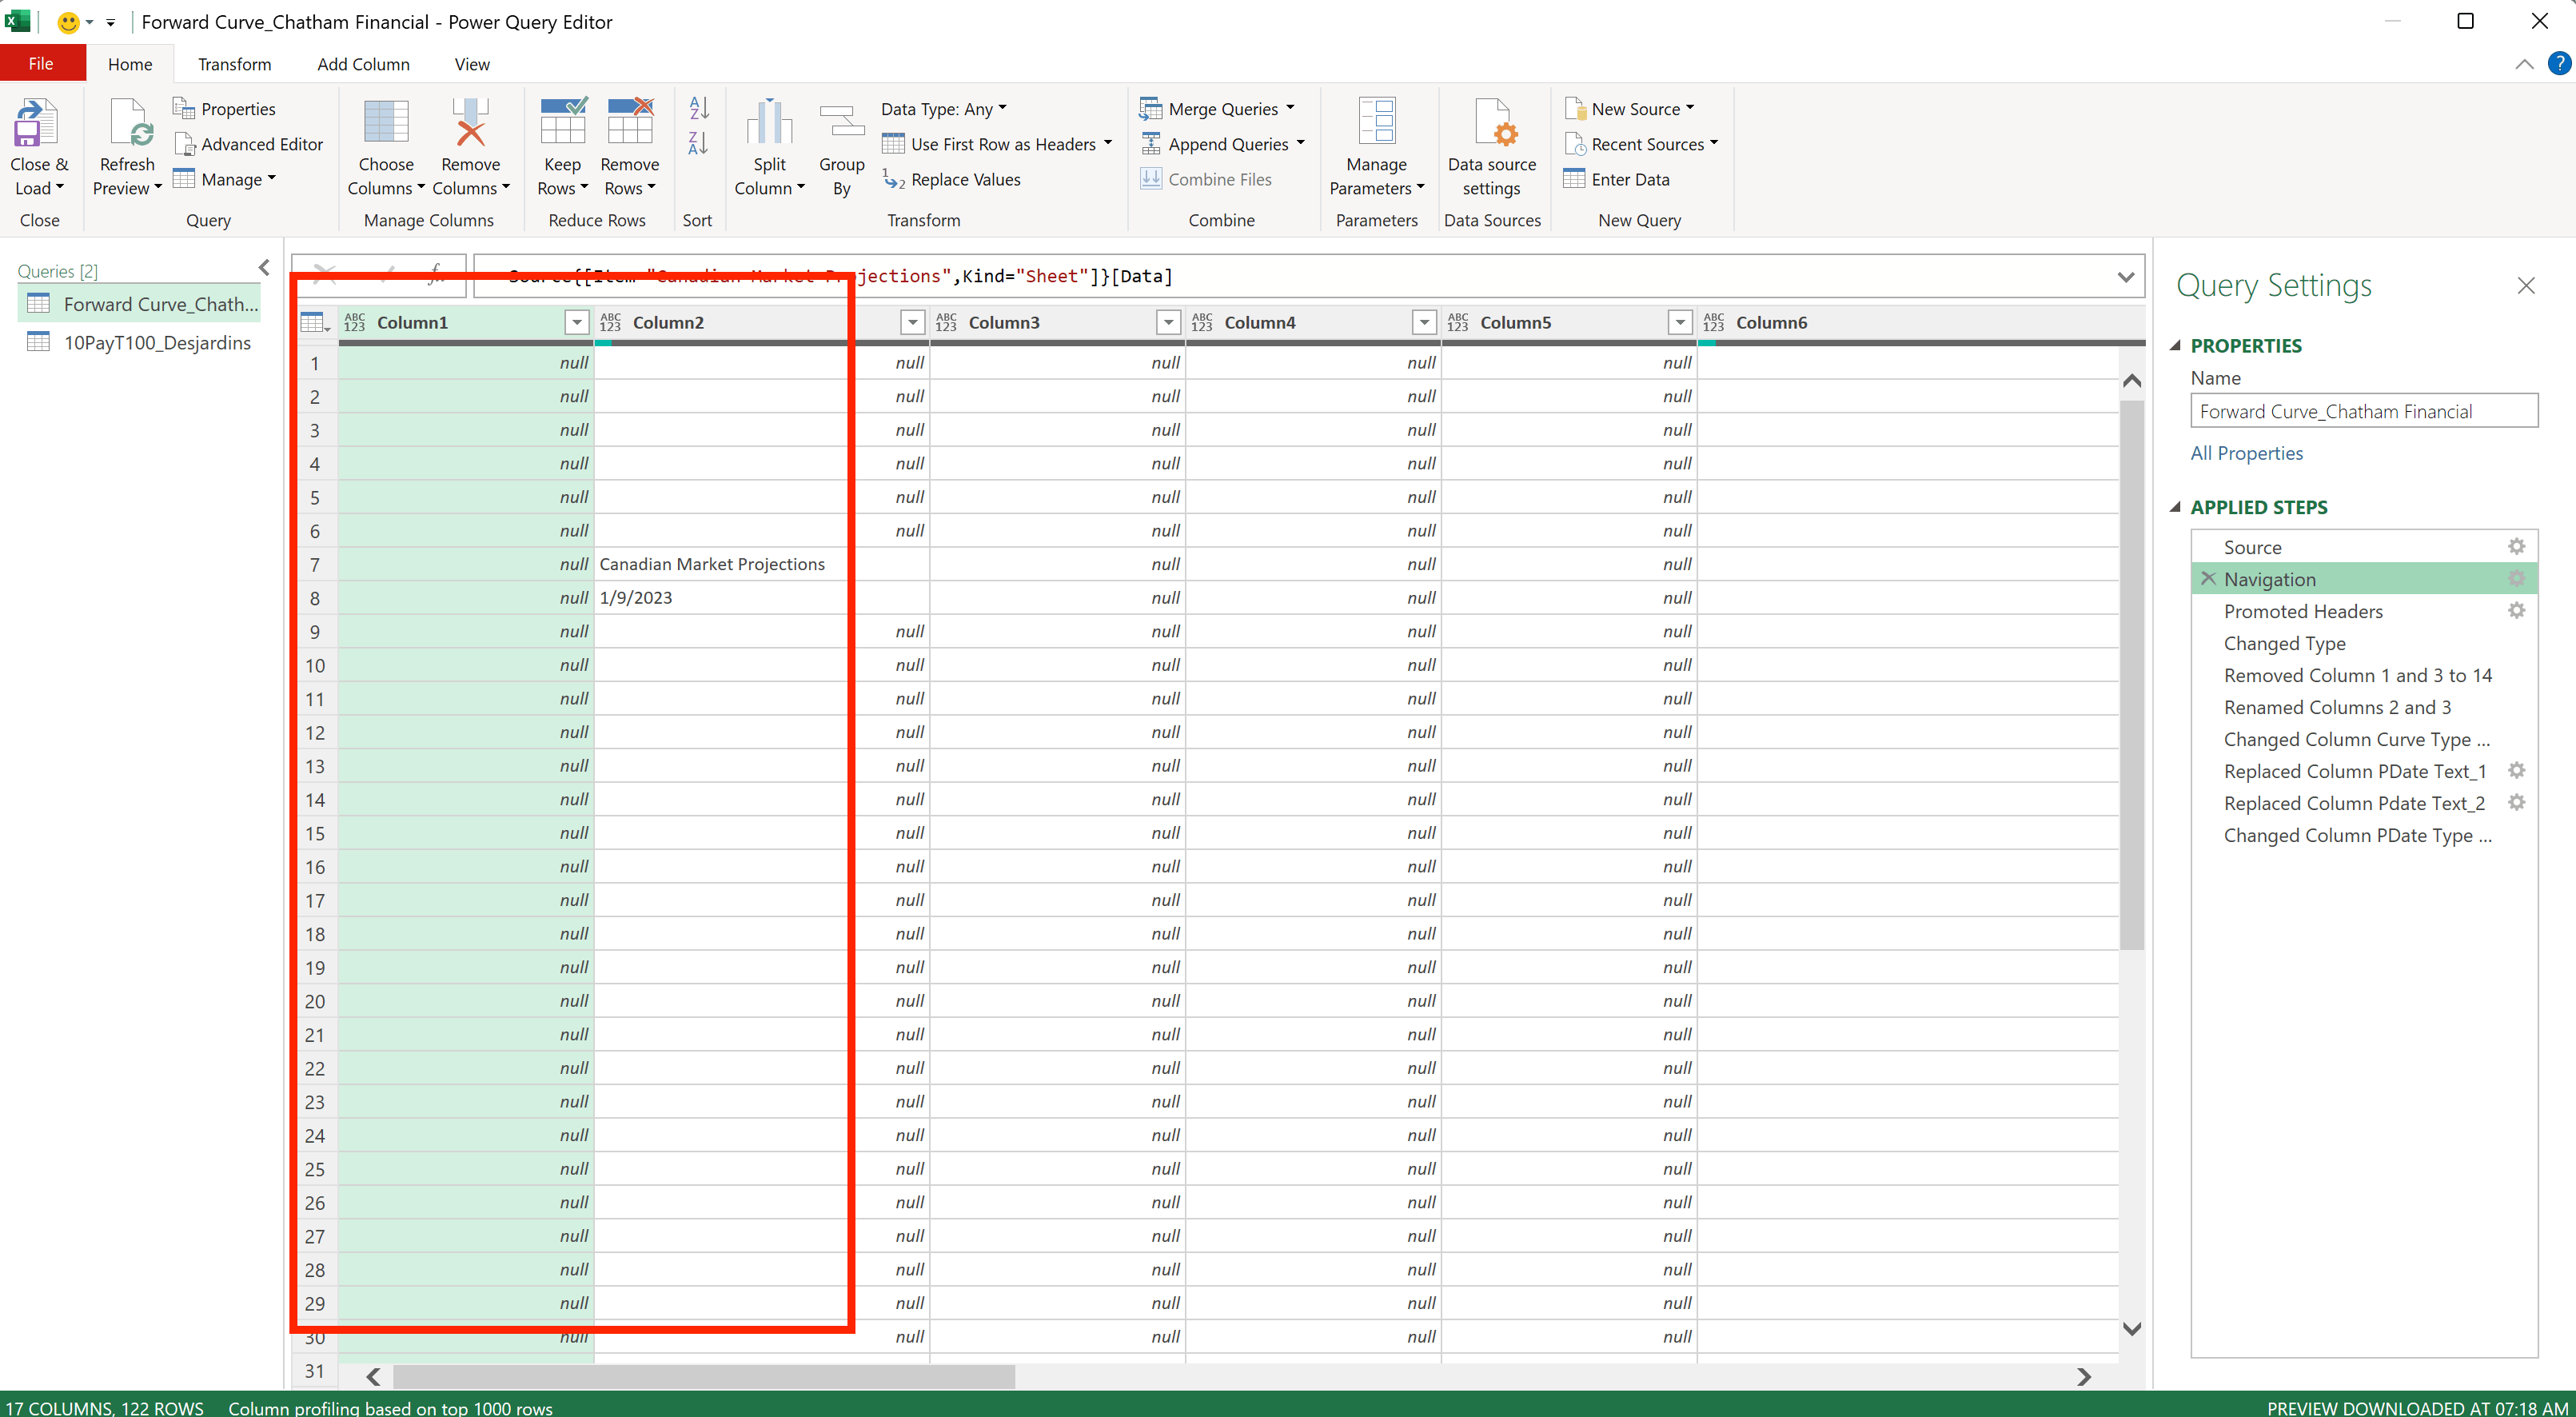Viewport: 2576px width, 1417px height.
Task: Click Replace Values in the Transform group
Action: click(951, 179)
